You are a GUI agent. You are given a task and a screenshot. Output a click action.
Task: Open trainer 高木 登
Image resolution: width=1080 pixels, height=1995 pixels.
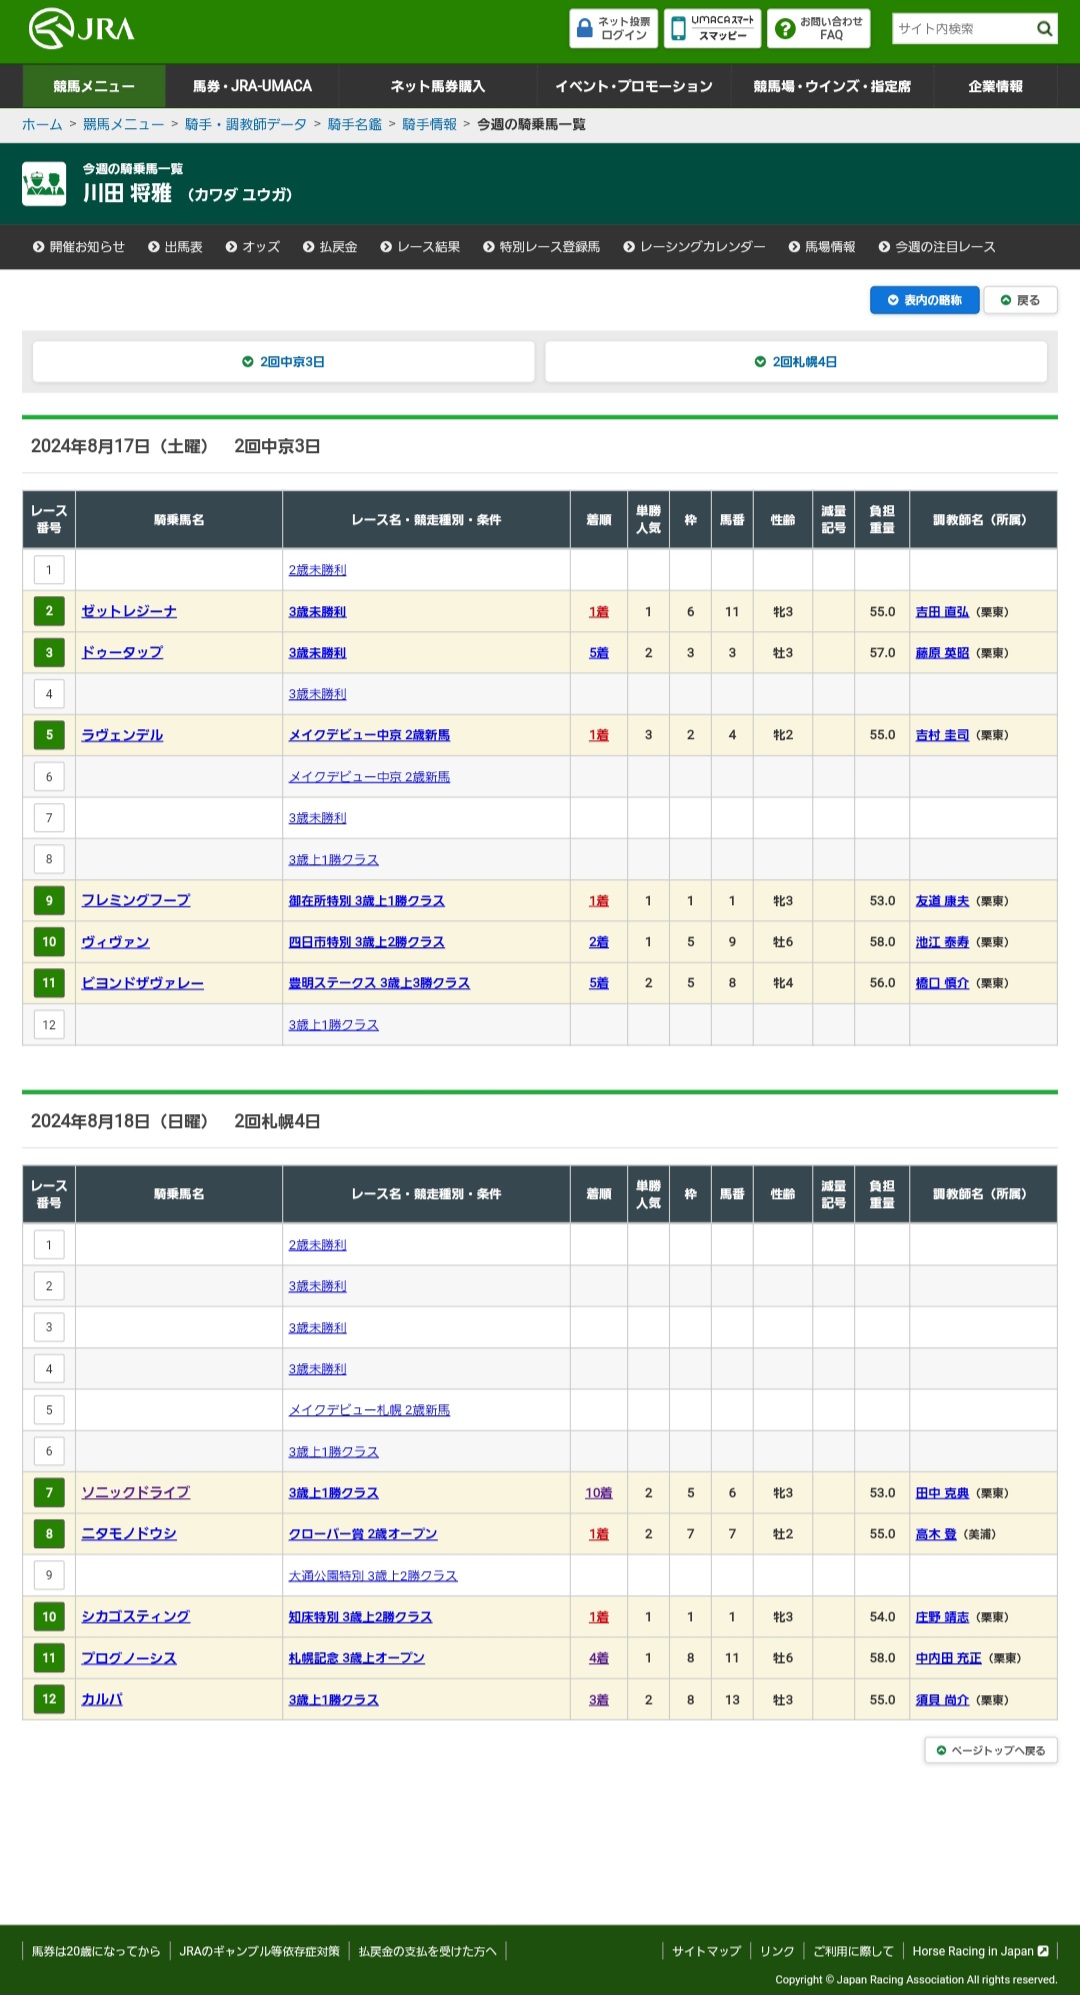[x=936, y=1534]
